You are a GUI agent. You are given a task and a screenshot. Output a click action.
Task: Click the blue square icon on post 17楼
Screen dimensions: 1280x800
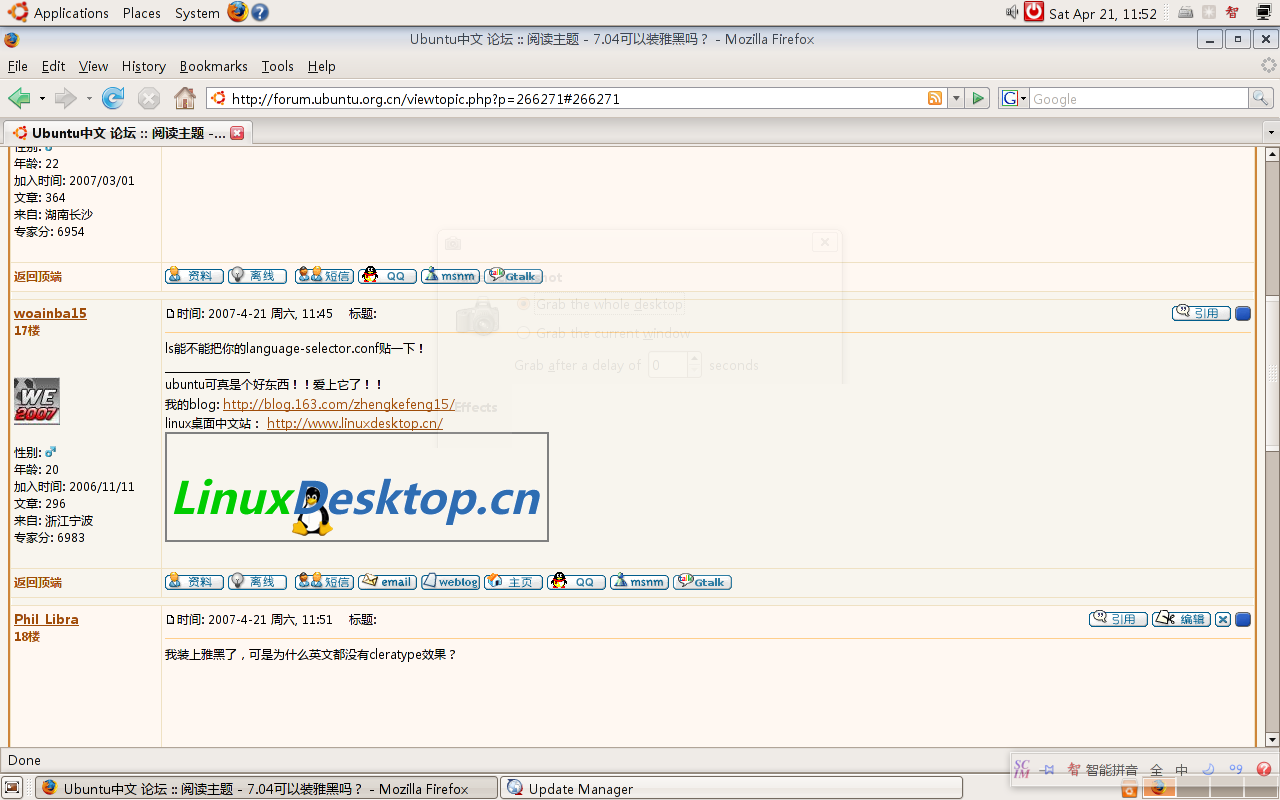[x=1243, y=314]
